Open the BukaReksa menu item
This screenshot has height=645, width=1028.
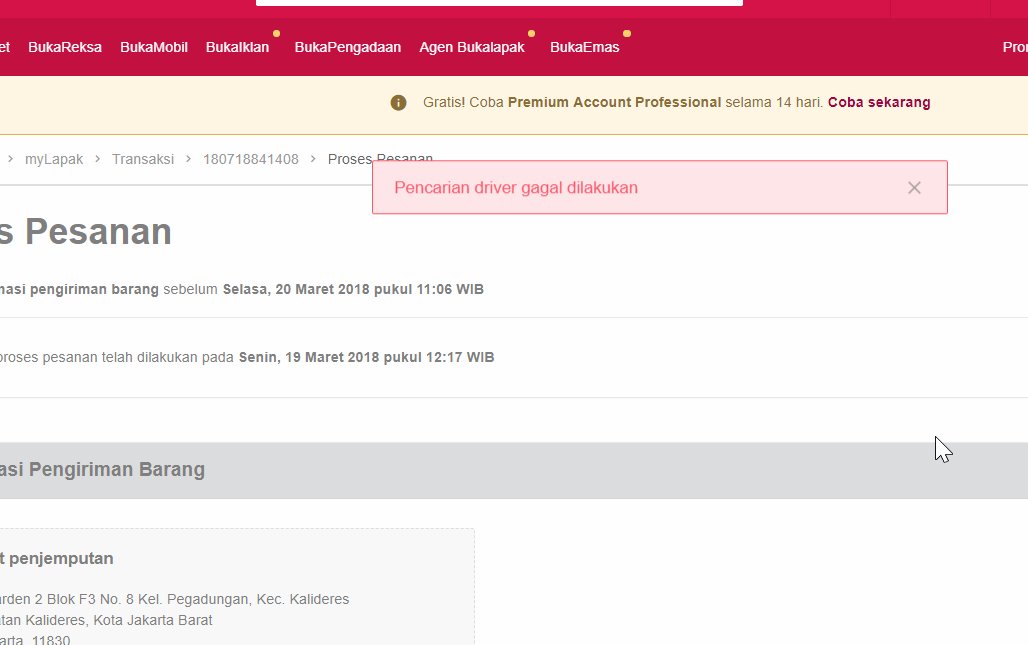(x=65, y=47)
